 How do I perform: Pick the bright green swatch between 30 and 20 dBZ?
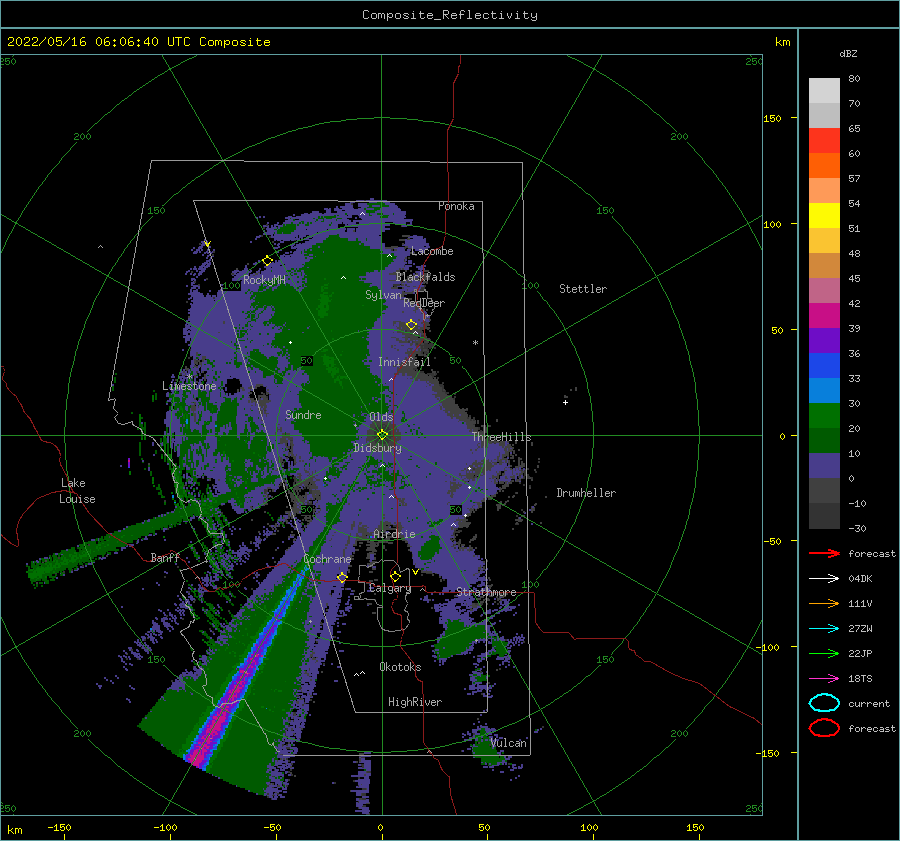[824, 416]
